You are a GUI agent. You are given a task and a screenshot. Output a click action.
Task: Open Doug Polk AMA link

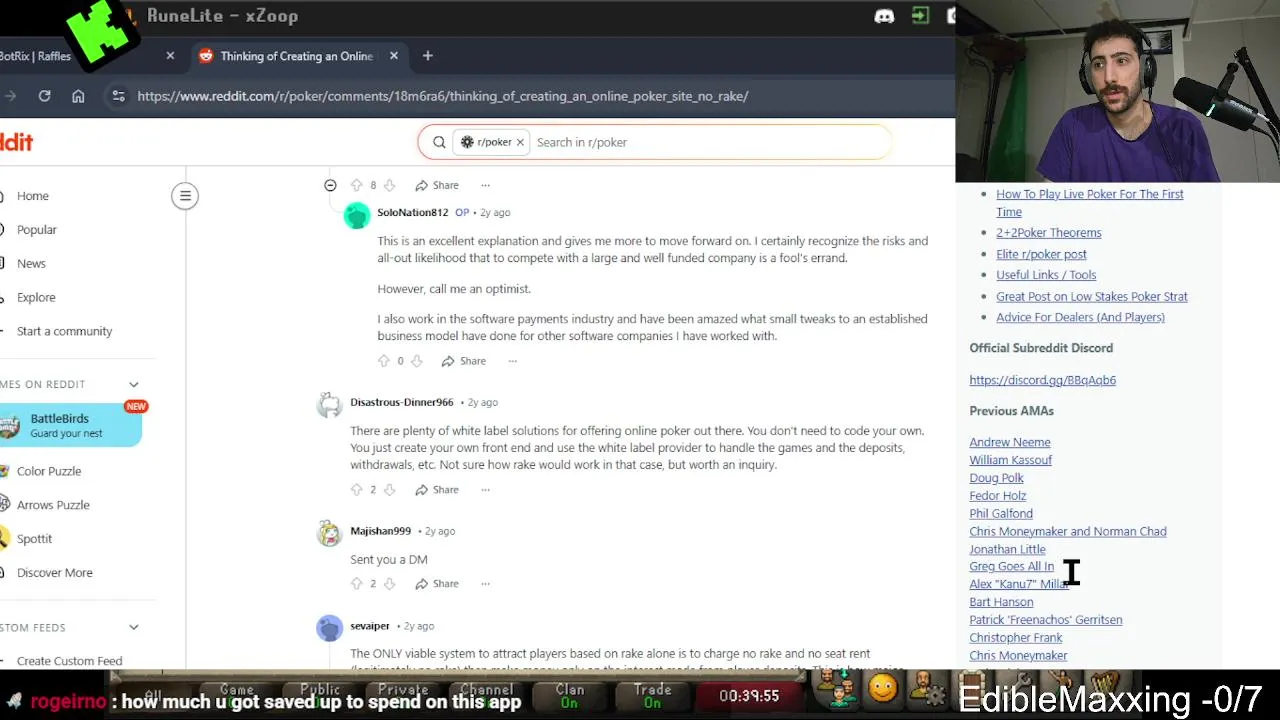[x=996, y=478]
